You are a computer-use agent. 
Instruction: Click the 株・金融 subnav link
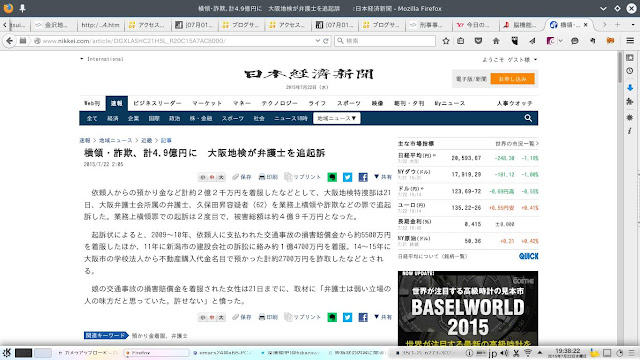pos(200,118)
